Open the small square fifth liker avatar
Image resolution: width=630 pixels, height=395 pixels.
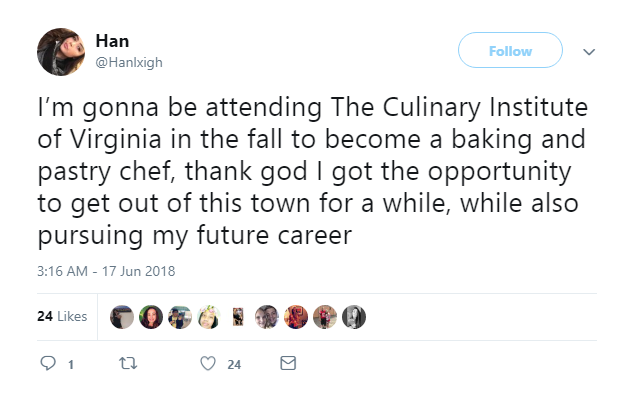click(238, 317)
